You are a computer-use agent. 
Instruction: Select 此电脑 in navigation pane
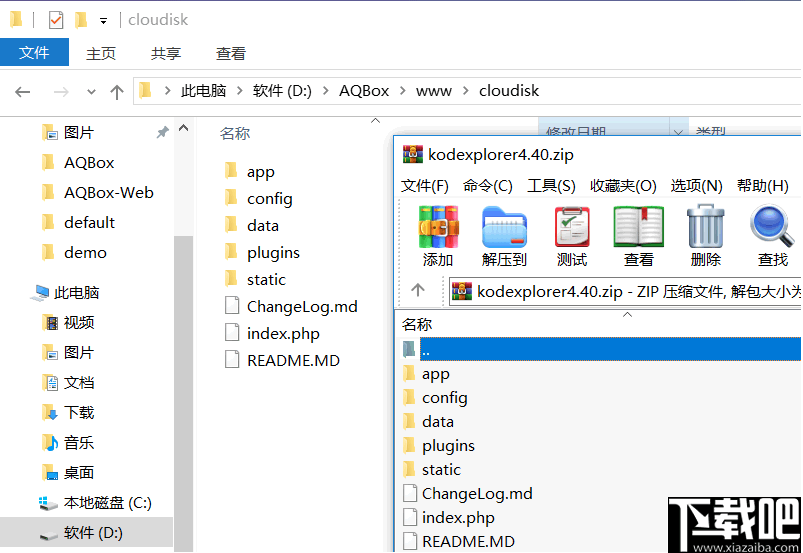[x=76, y=293]
